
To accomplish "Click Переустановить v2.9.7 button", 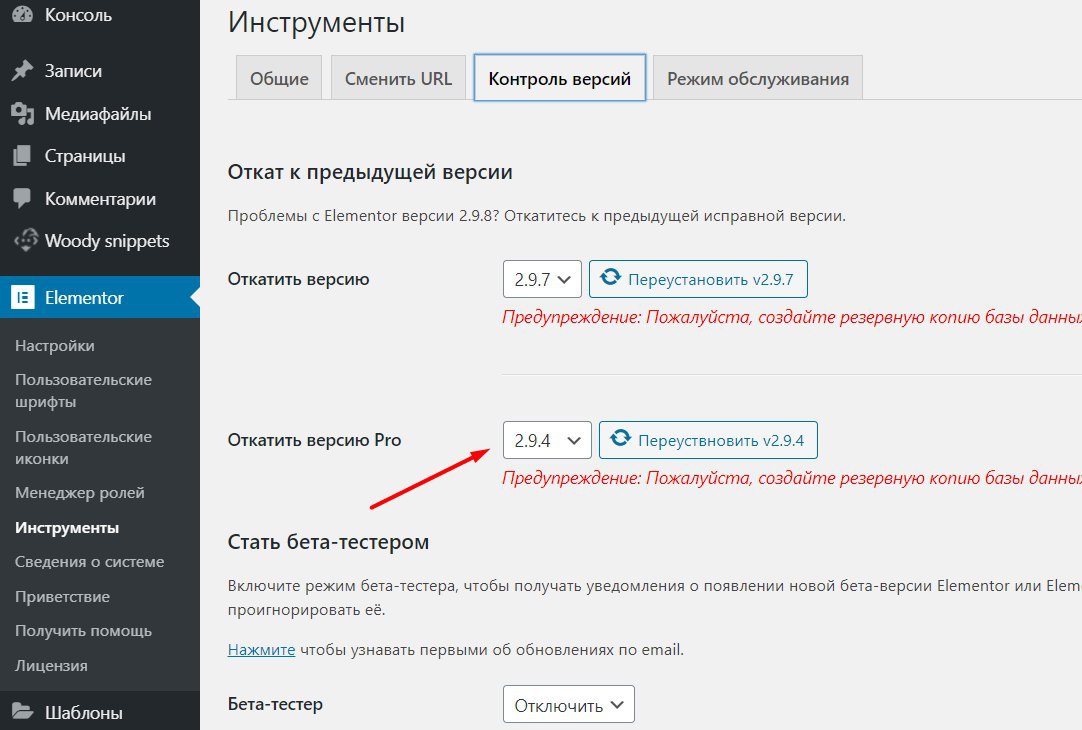I will point(698,279).
